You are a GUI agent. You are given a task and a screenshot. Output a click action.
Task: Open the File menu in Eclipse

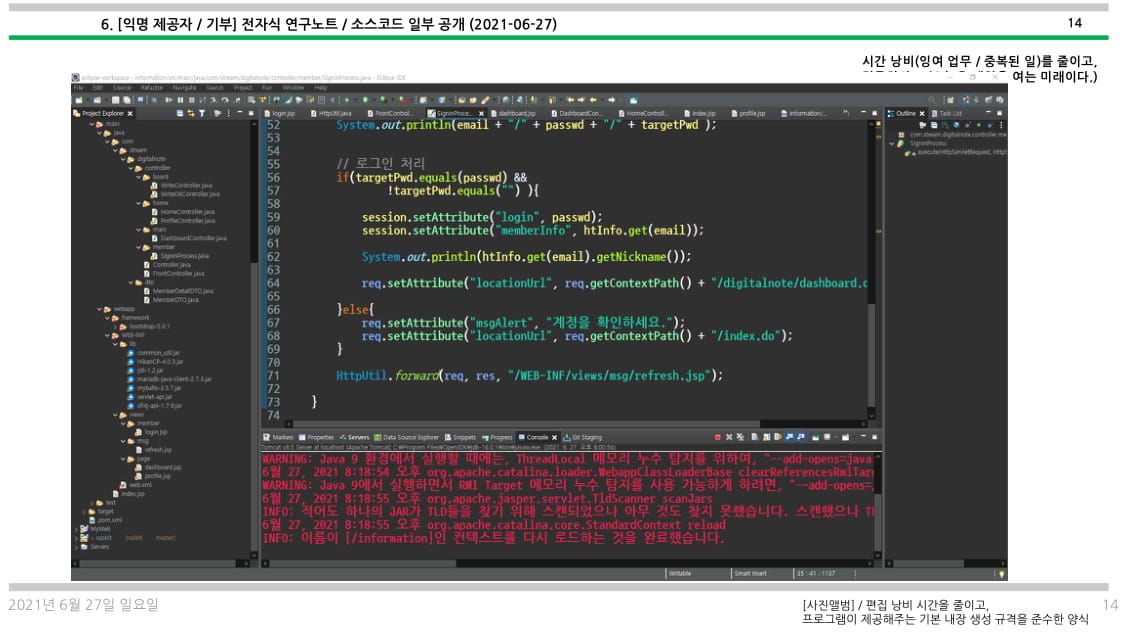pyautogui.click(x=78, y=88)
